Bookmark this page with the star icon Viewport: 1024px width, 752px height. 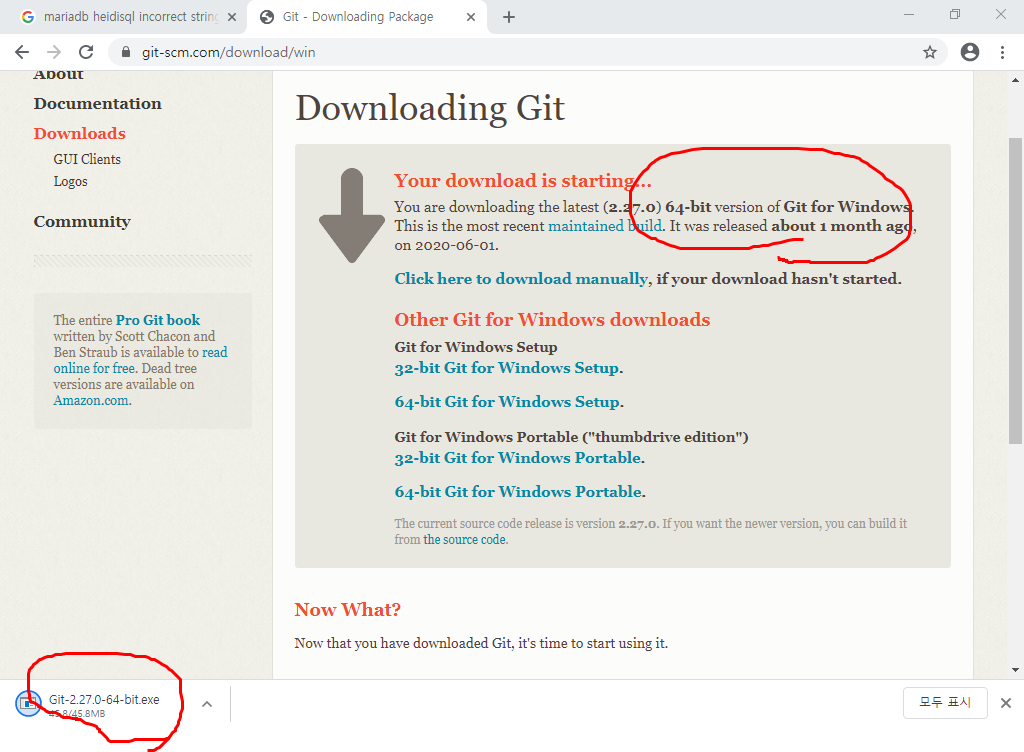pos(930,52)
